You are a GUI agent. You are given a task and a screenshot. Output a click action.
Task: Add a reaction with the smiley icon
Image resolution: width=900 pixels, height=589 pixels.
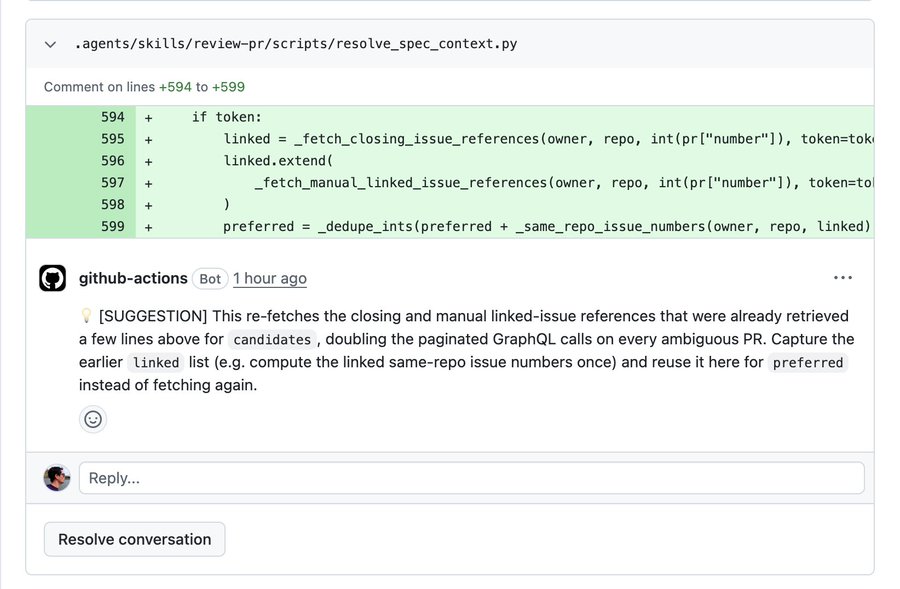point(93,419)
